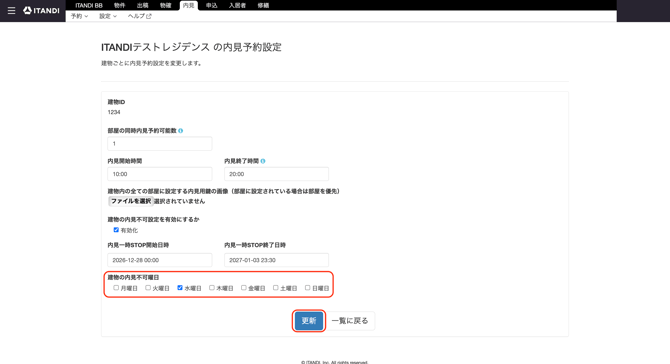Check the 月曜日 checkbox
The width and height of the screenshot is (670, 364).
click(116, 288)
